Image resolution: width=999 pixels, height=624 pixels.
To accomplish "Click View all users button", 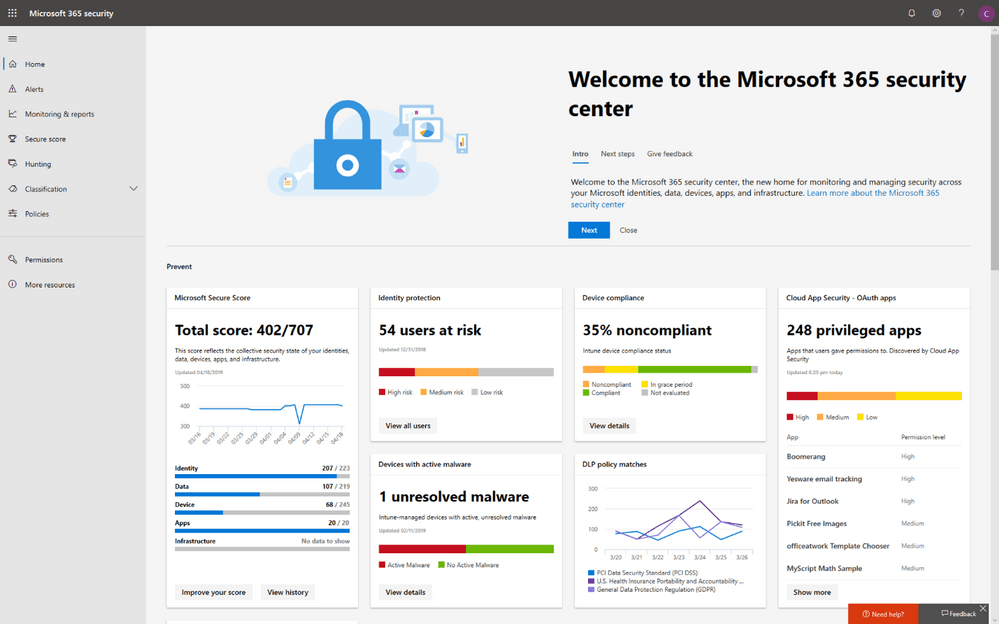I will [408, 426].
